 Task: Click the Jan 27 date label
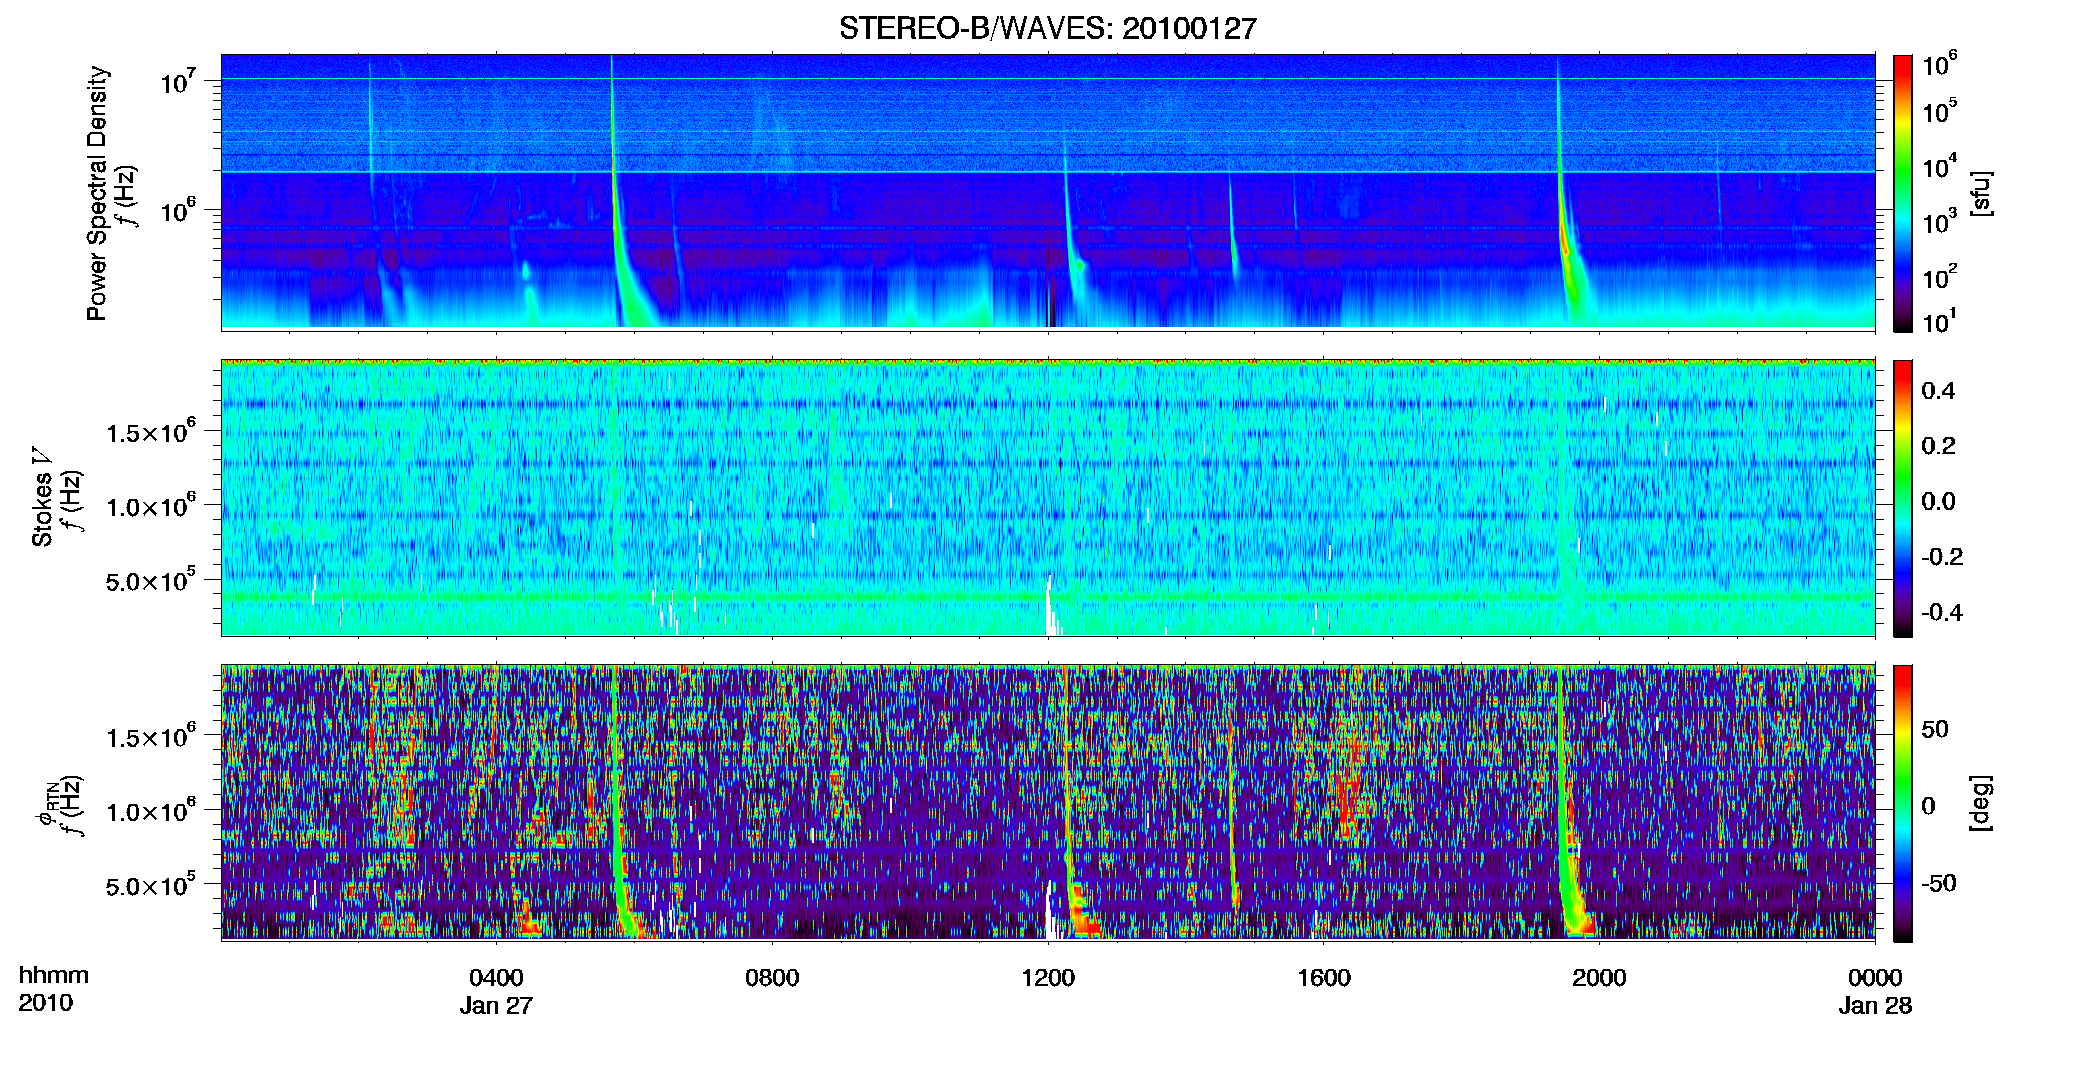click(x=496, y=1005)
